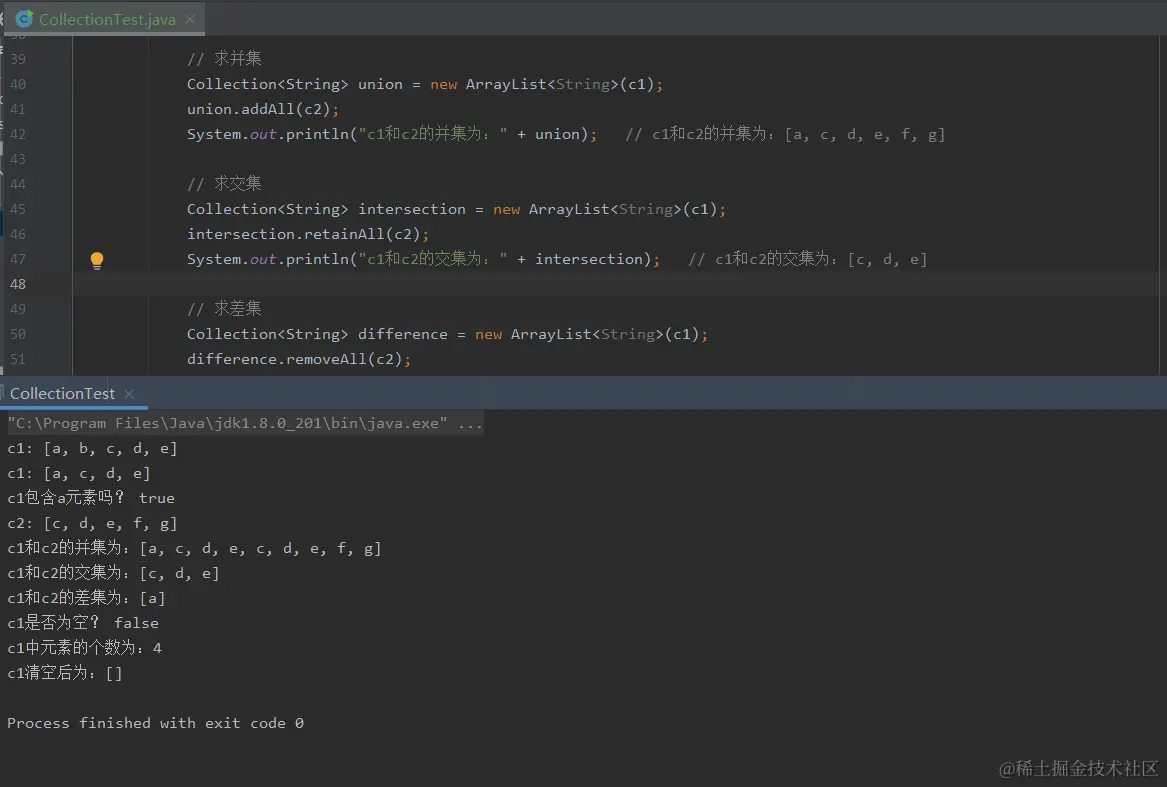This screenshot has height=787, width=1167.
Task: Click console output 'c1: [a, c, d, e]'
Action: [x=79, y=474]
